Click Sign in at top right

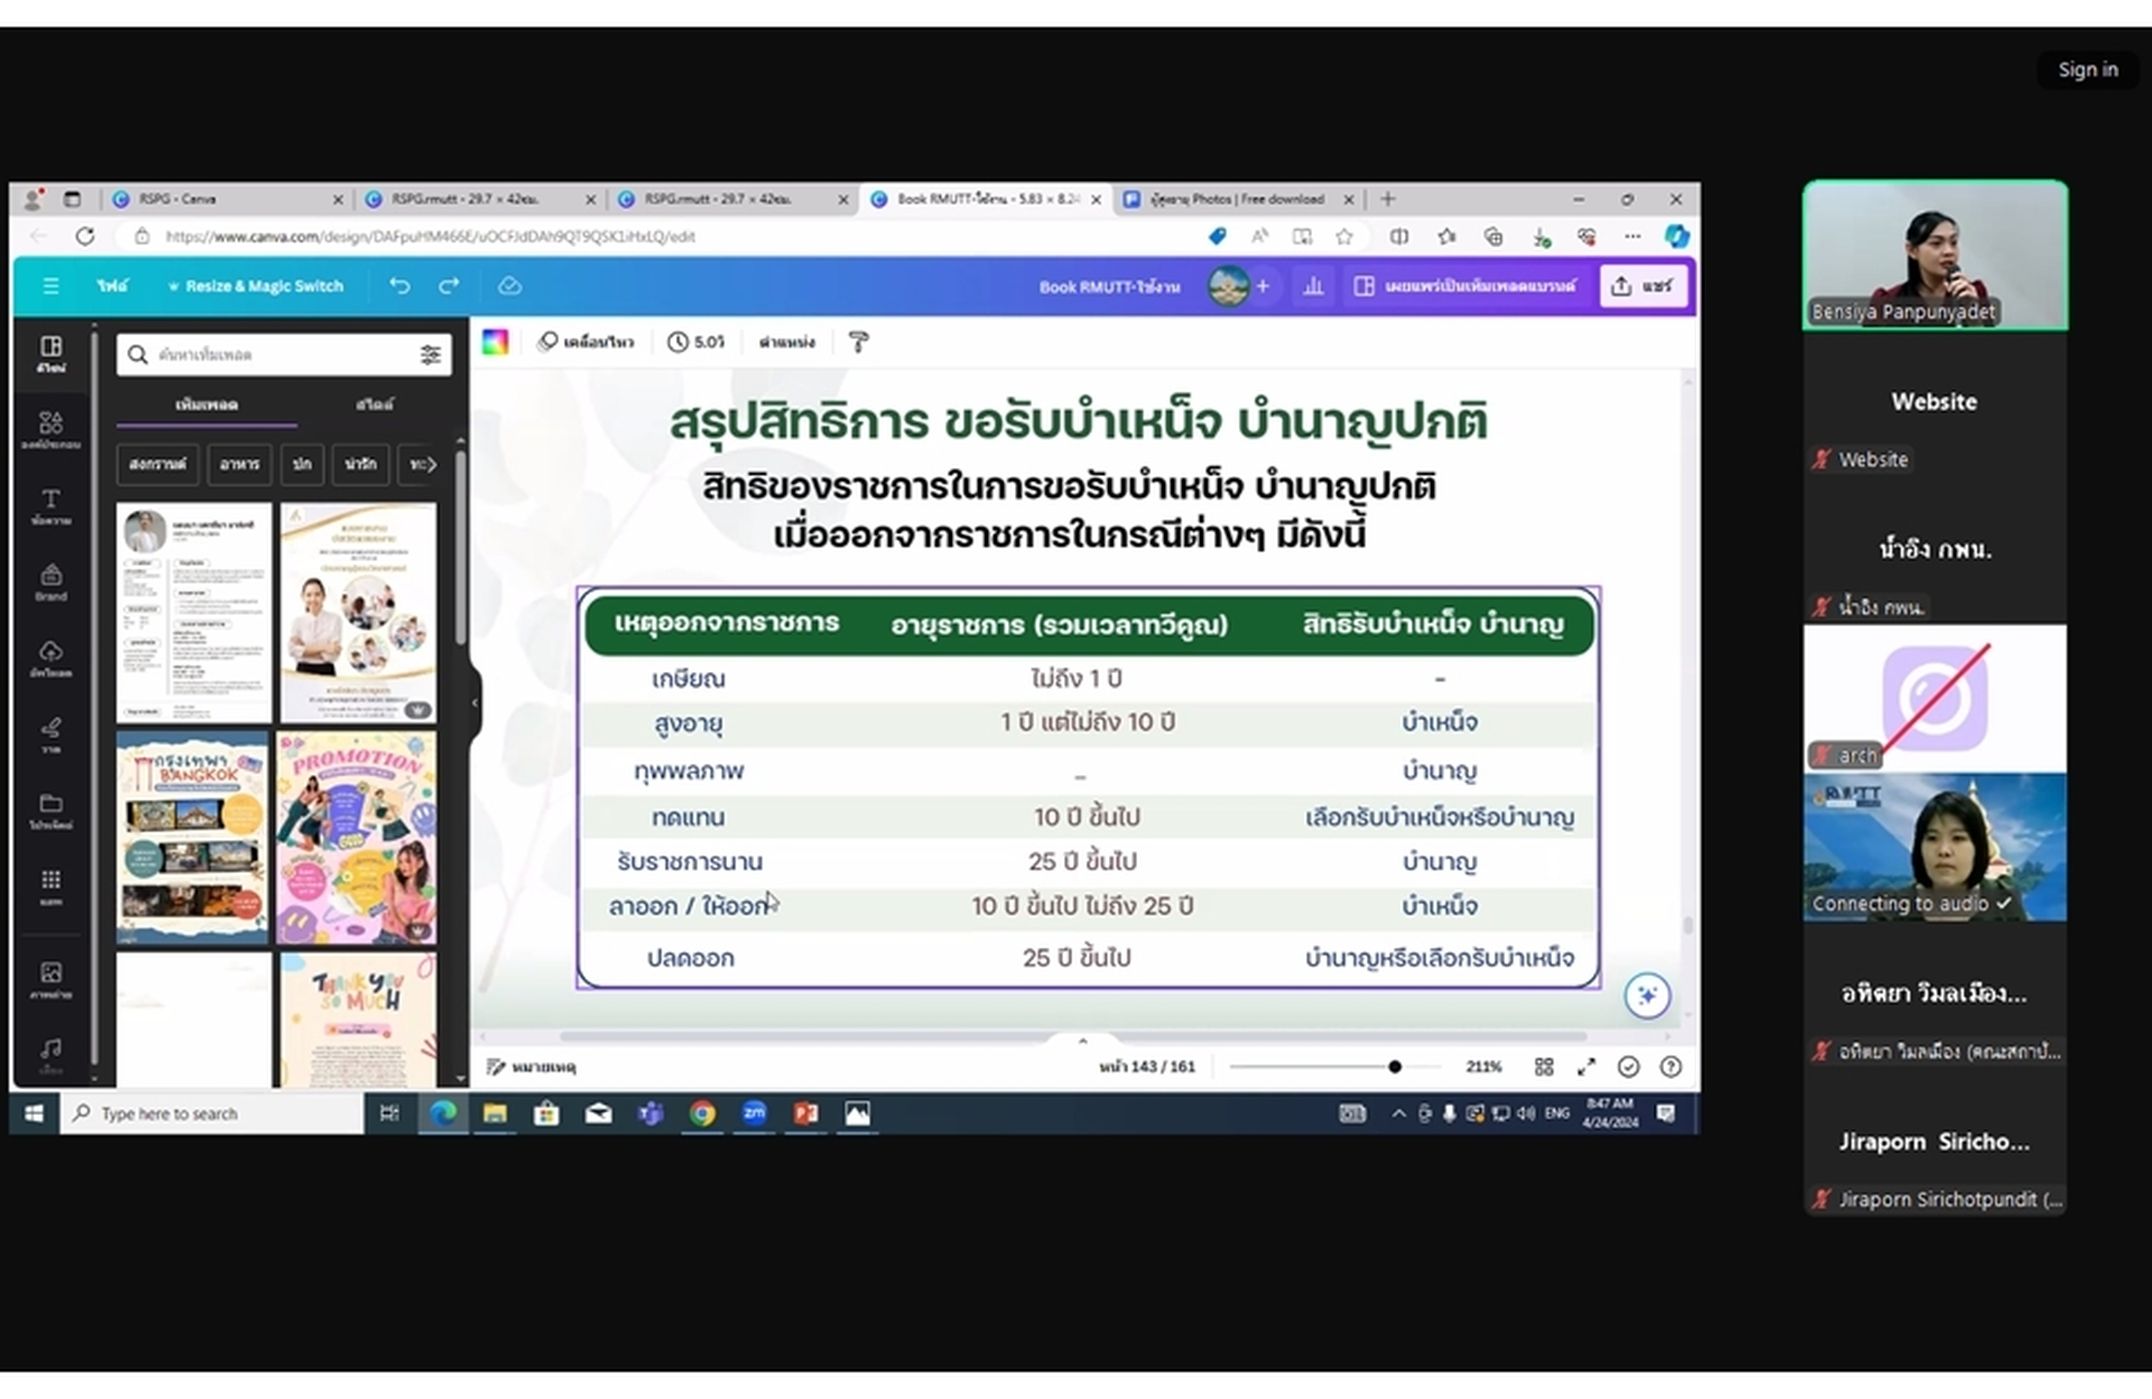tap(2087, 69)
